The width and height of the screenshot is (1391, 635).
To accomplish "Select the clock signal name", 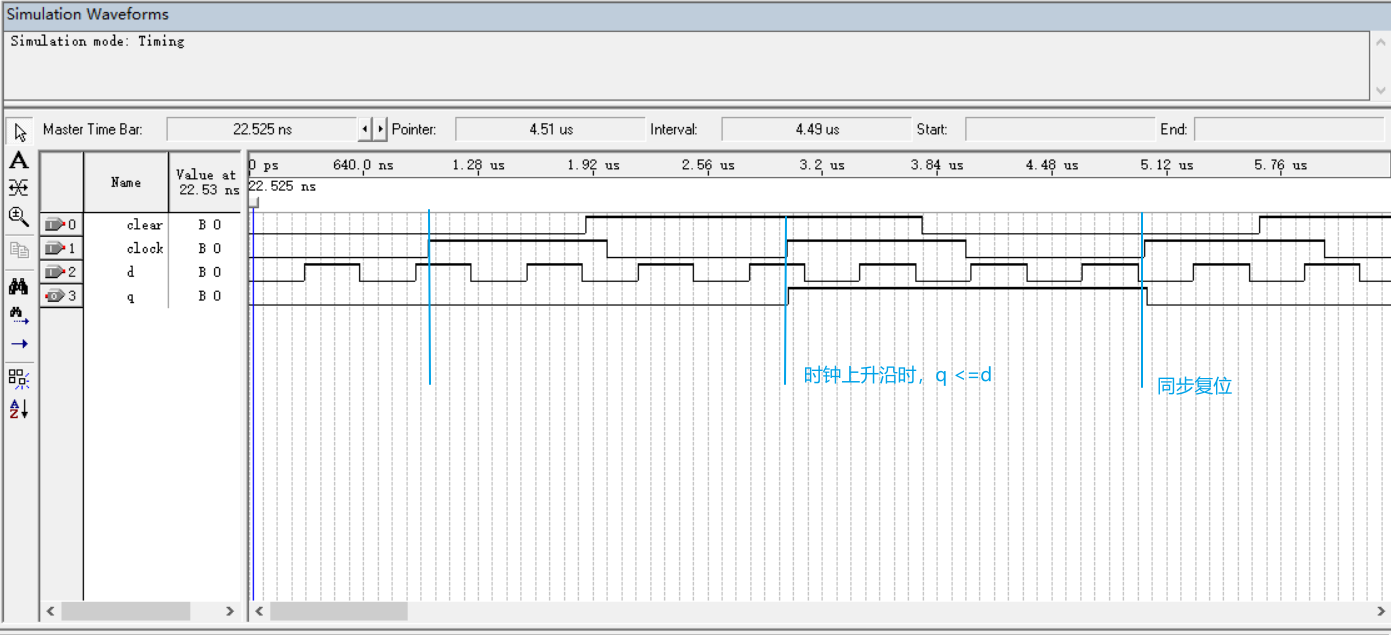I will pyautogui.click(x=144, y=248).
